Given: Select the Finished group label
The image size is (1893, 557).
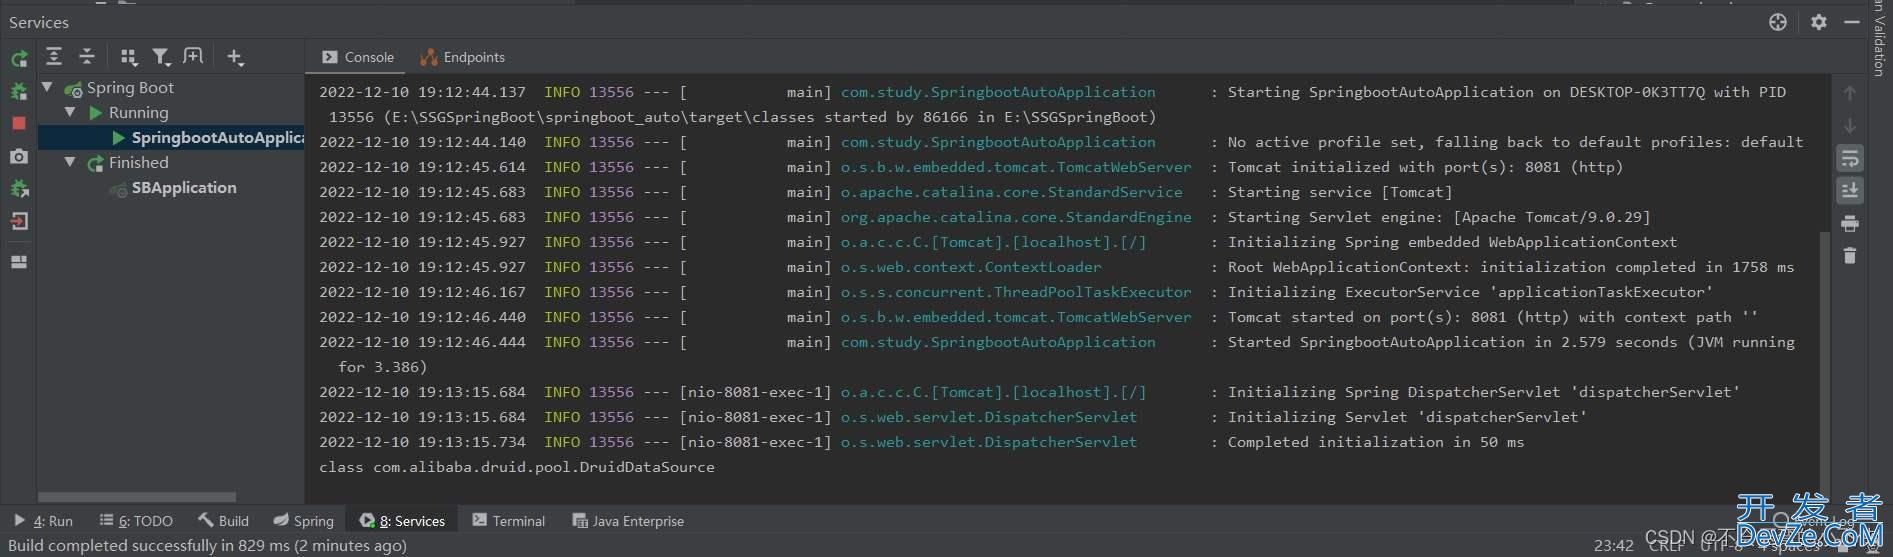Looking at the screenshot, I should [138, 163].
